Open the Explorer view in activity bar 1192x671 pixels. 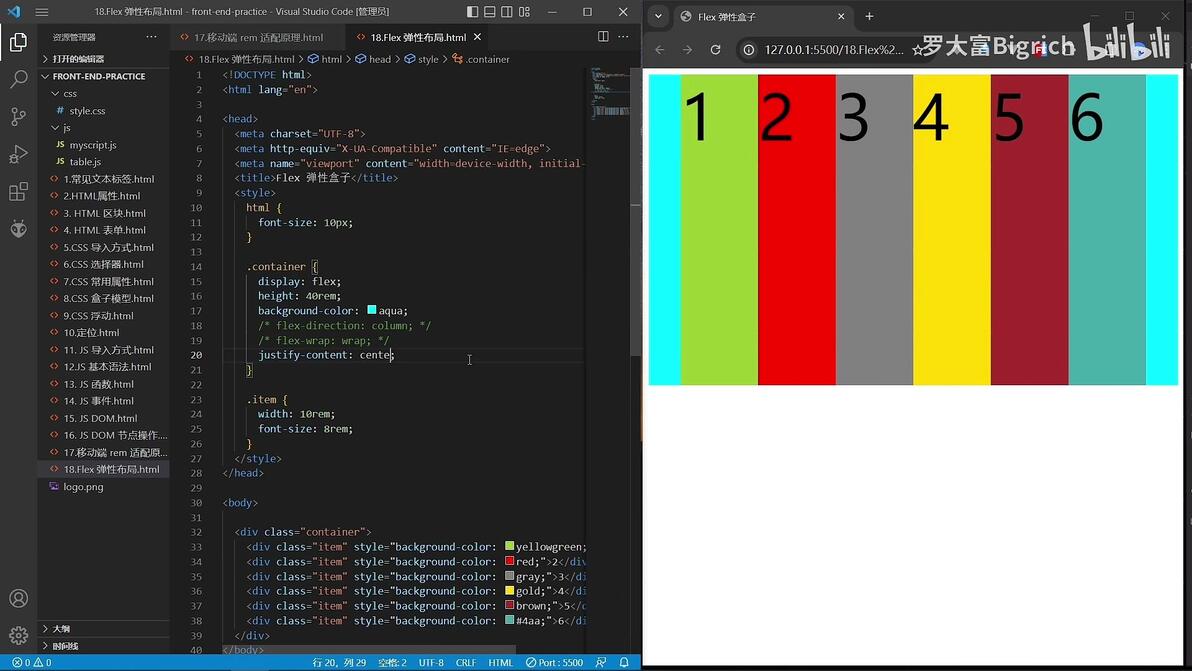(x=18, y=42)
